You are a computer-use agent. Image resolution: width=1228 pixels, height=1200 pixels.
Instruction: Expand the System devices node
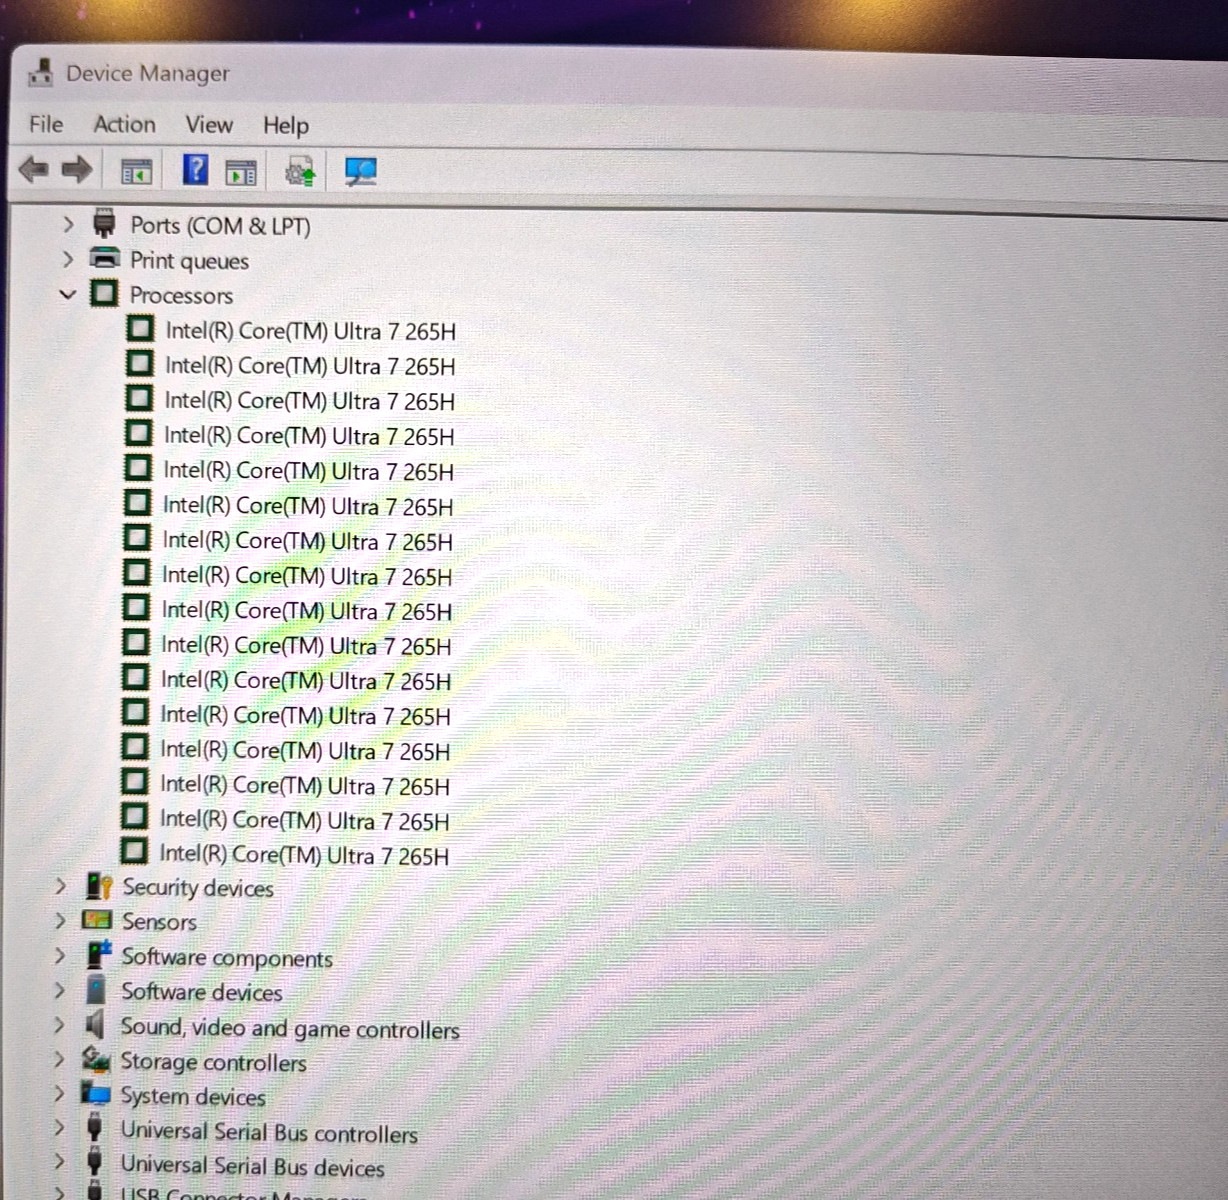[x=59, y=1093]
